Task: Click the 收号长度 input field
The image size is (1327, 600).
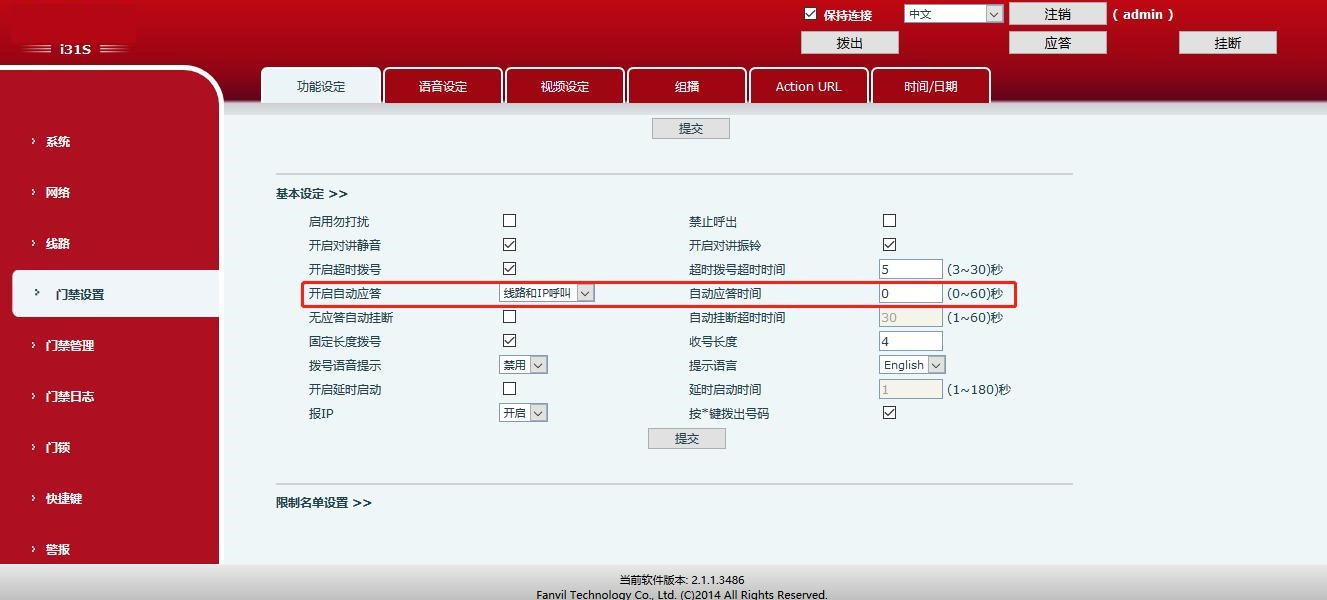Action: tap(909, 340)
